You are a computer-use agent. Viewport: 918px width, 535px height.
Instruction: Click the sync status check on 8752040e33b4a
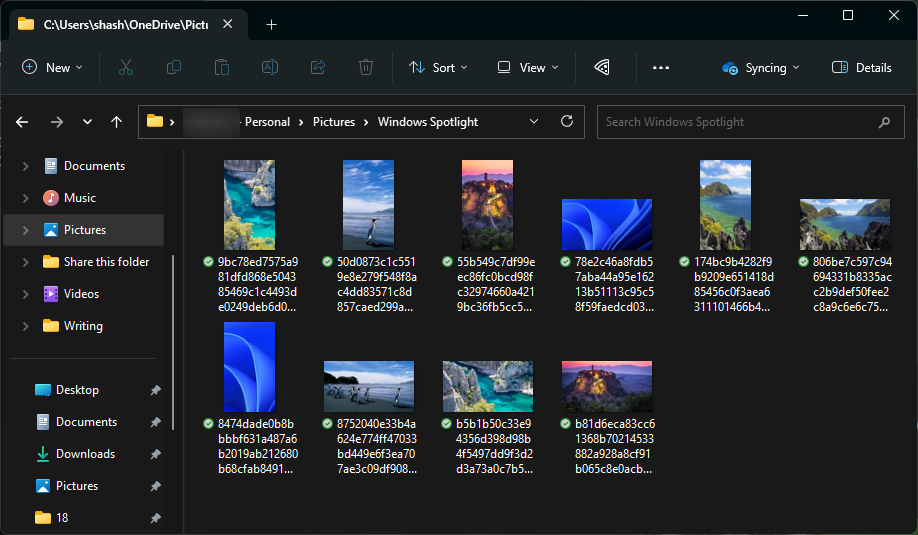327,423
